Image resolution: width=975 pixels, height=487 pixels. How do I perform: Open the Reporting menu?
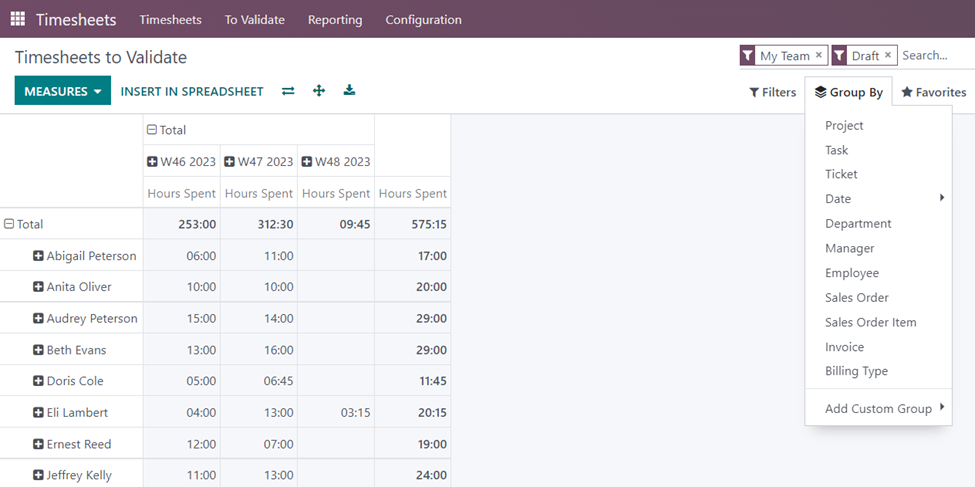[334, 19]
